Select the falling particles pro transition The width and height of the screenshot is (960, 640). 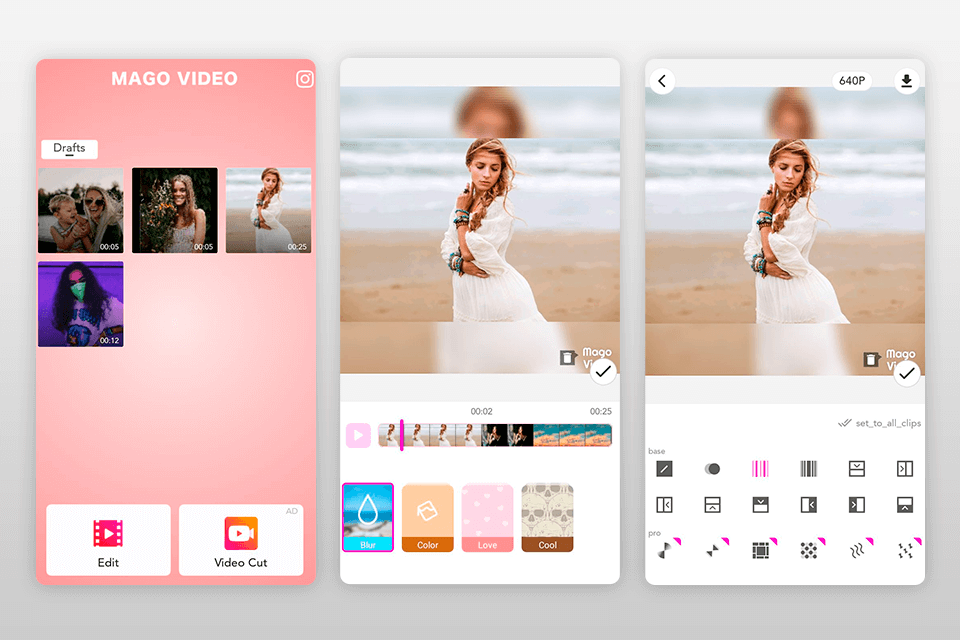(905, 549)
